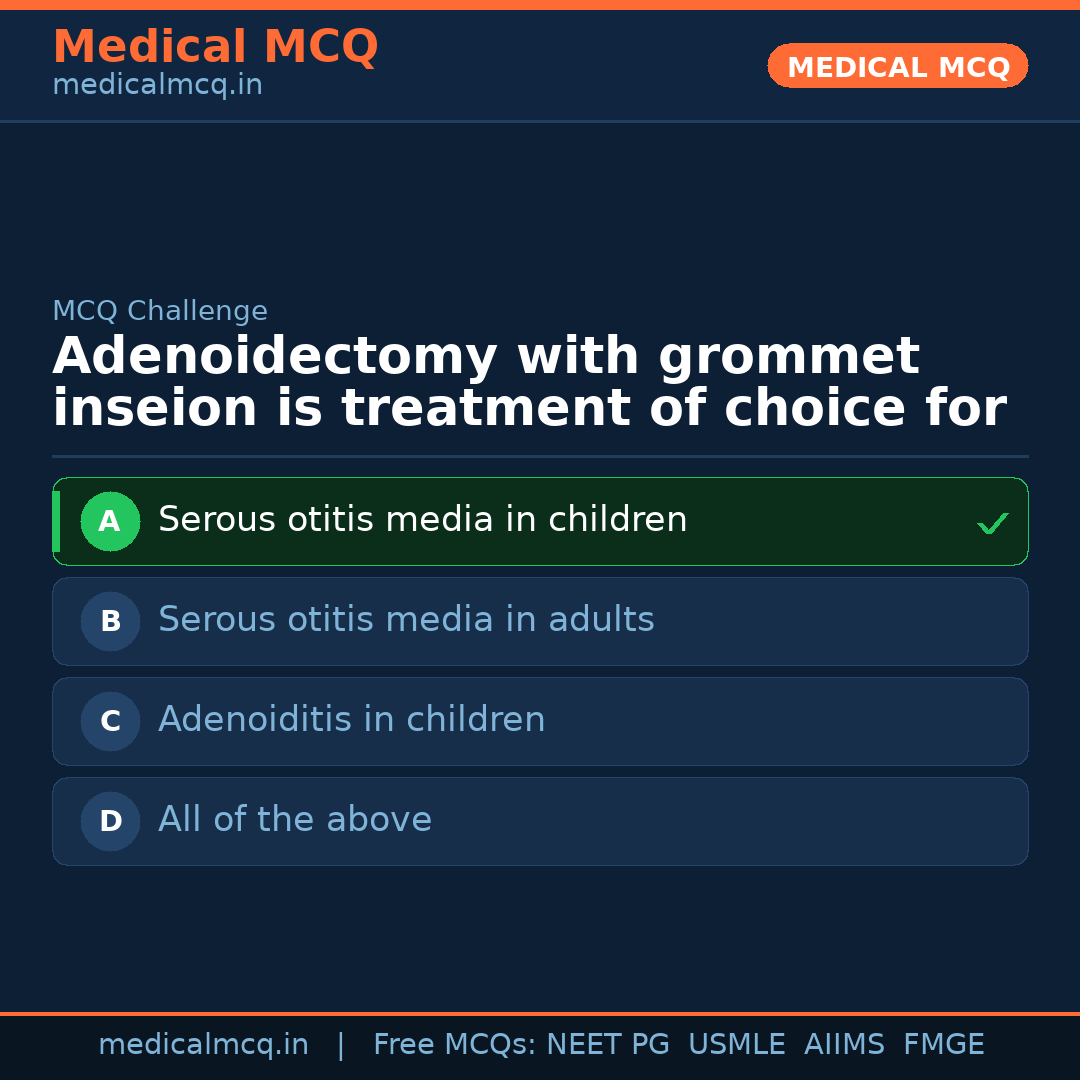Image resolution: width=1080 pixels, height=1080 pixels.
Task: Click the orange MEDICAL MCQ badge
Action: (x=897, y=66)
